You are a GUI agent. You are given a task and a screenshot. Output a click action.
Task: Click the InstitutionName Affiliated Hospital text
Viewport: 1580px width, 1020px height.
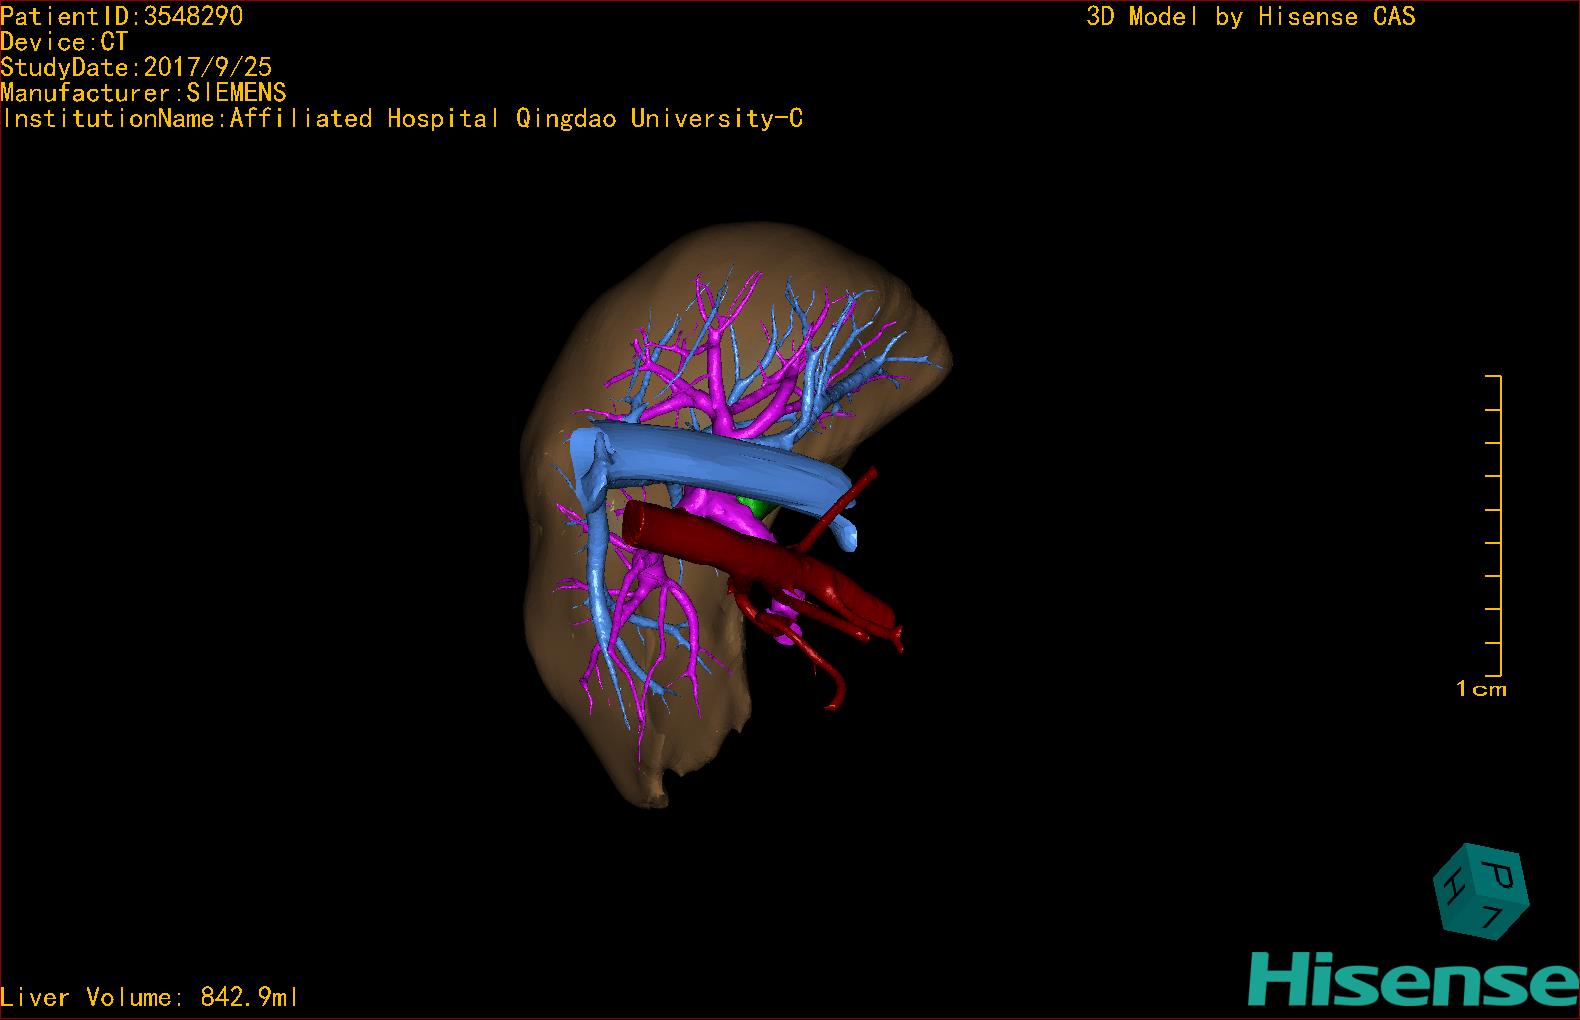coord(401,119)
